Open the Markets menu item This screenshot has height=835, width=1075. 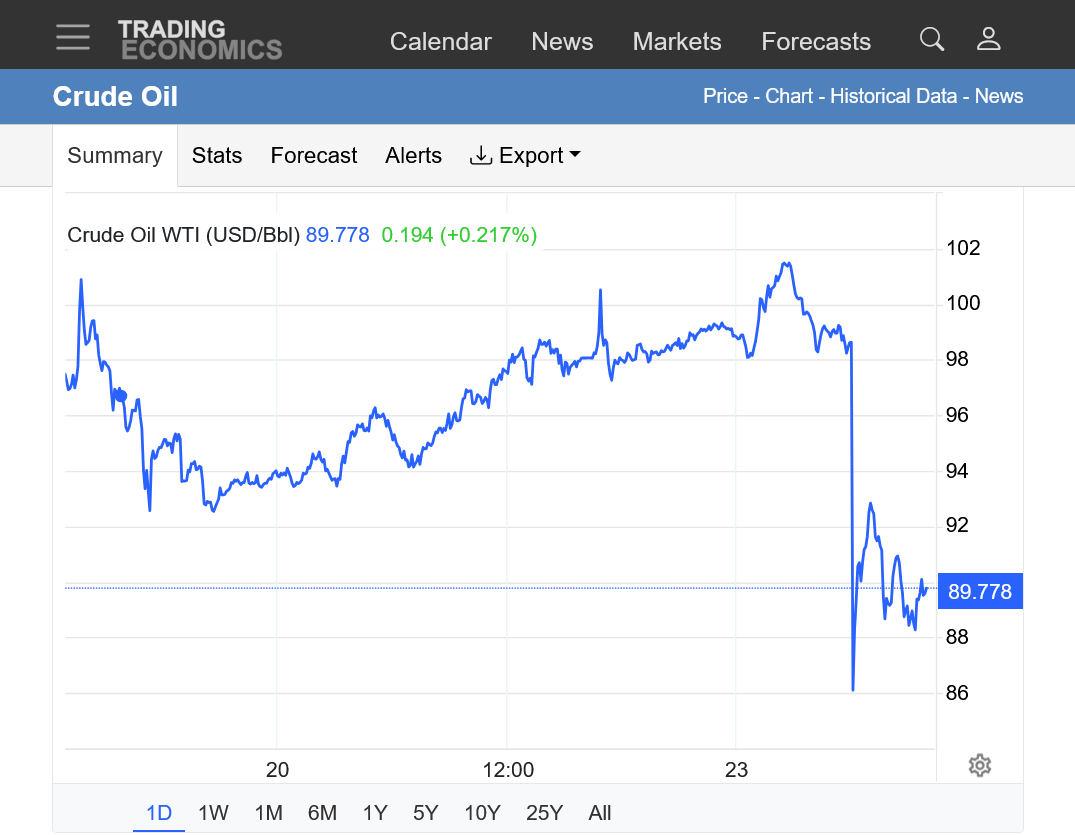(x=677, y=42)
